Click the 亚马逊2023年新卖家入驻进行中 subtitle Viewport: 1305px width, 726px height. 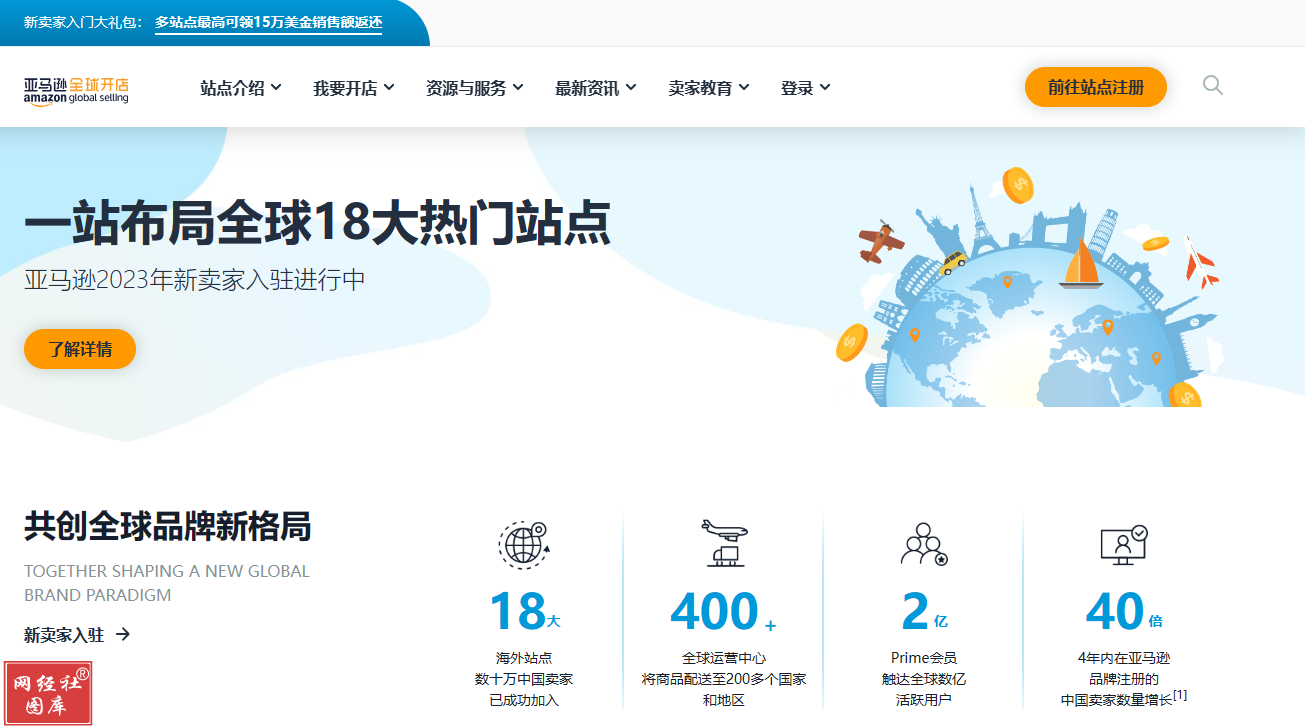195,280
